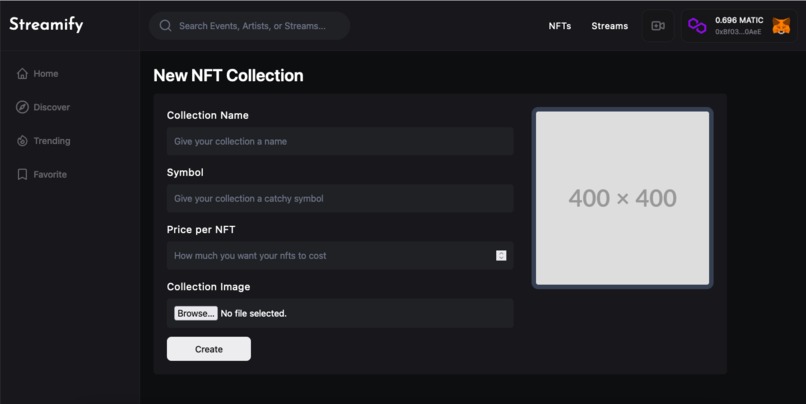Screen dimensions: 806x404
Task: Click the MetaMask fox avatar
Action: click(781, 26)
